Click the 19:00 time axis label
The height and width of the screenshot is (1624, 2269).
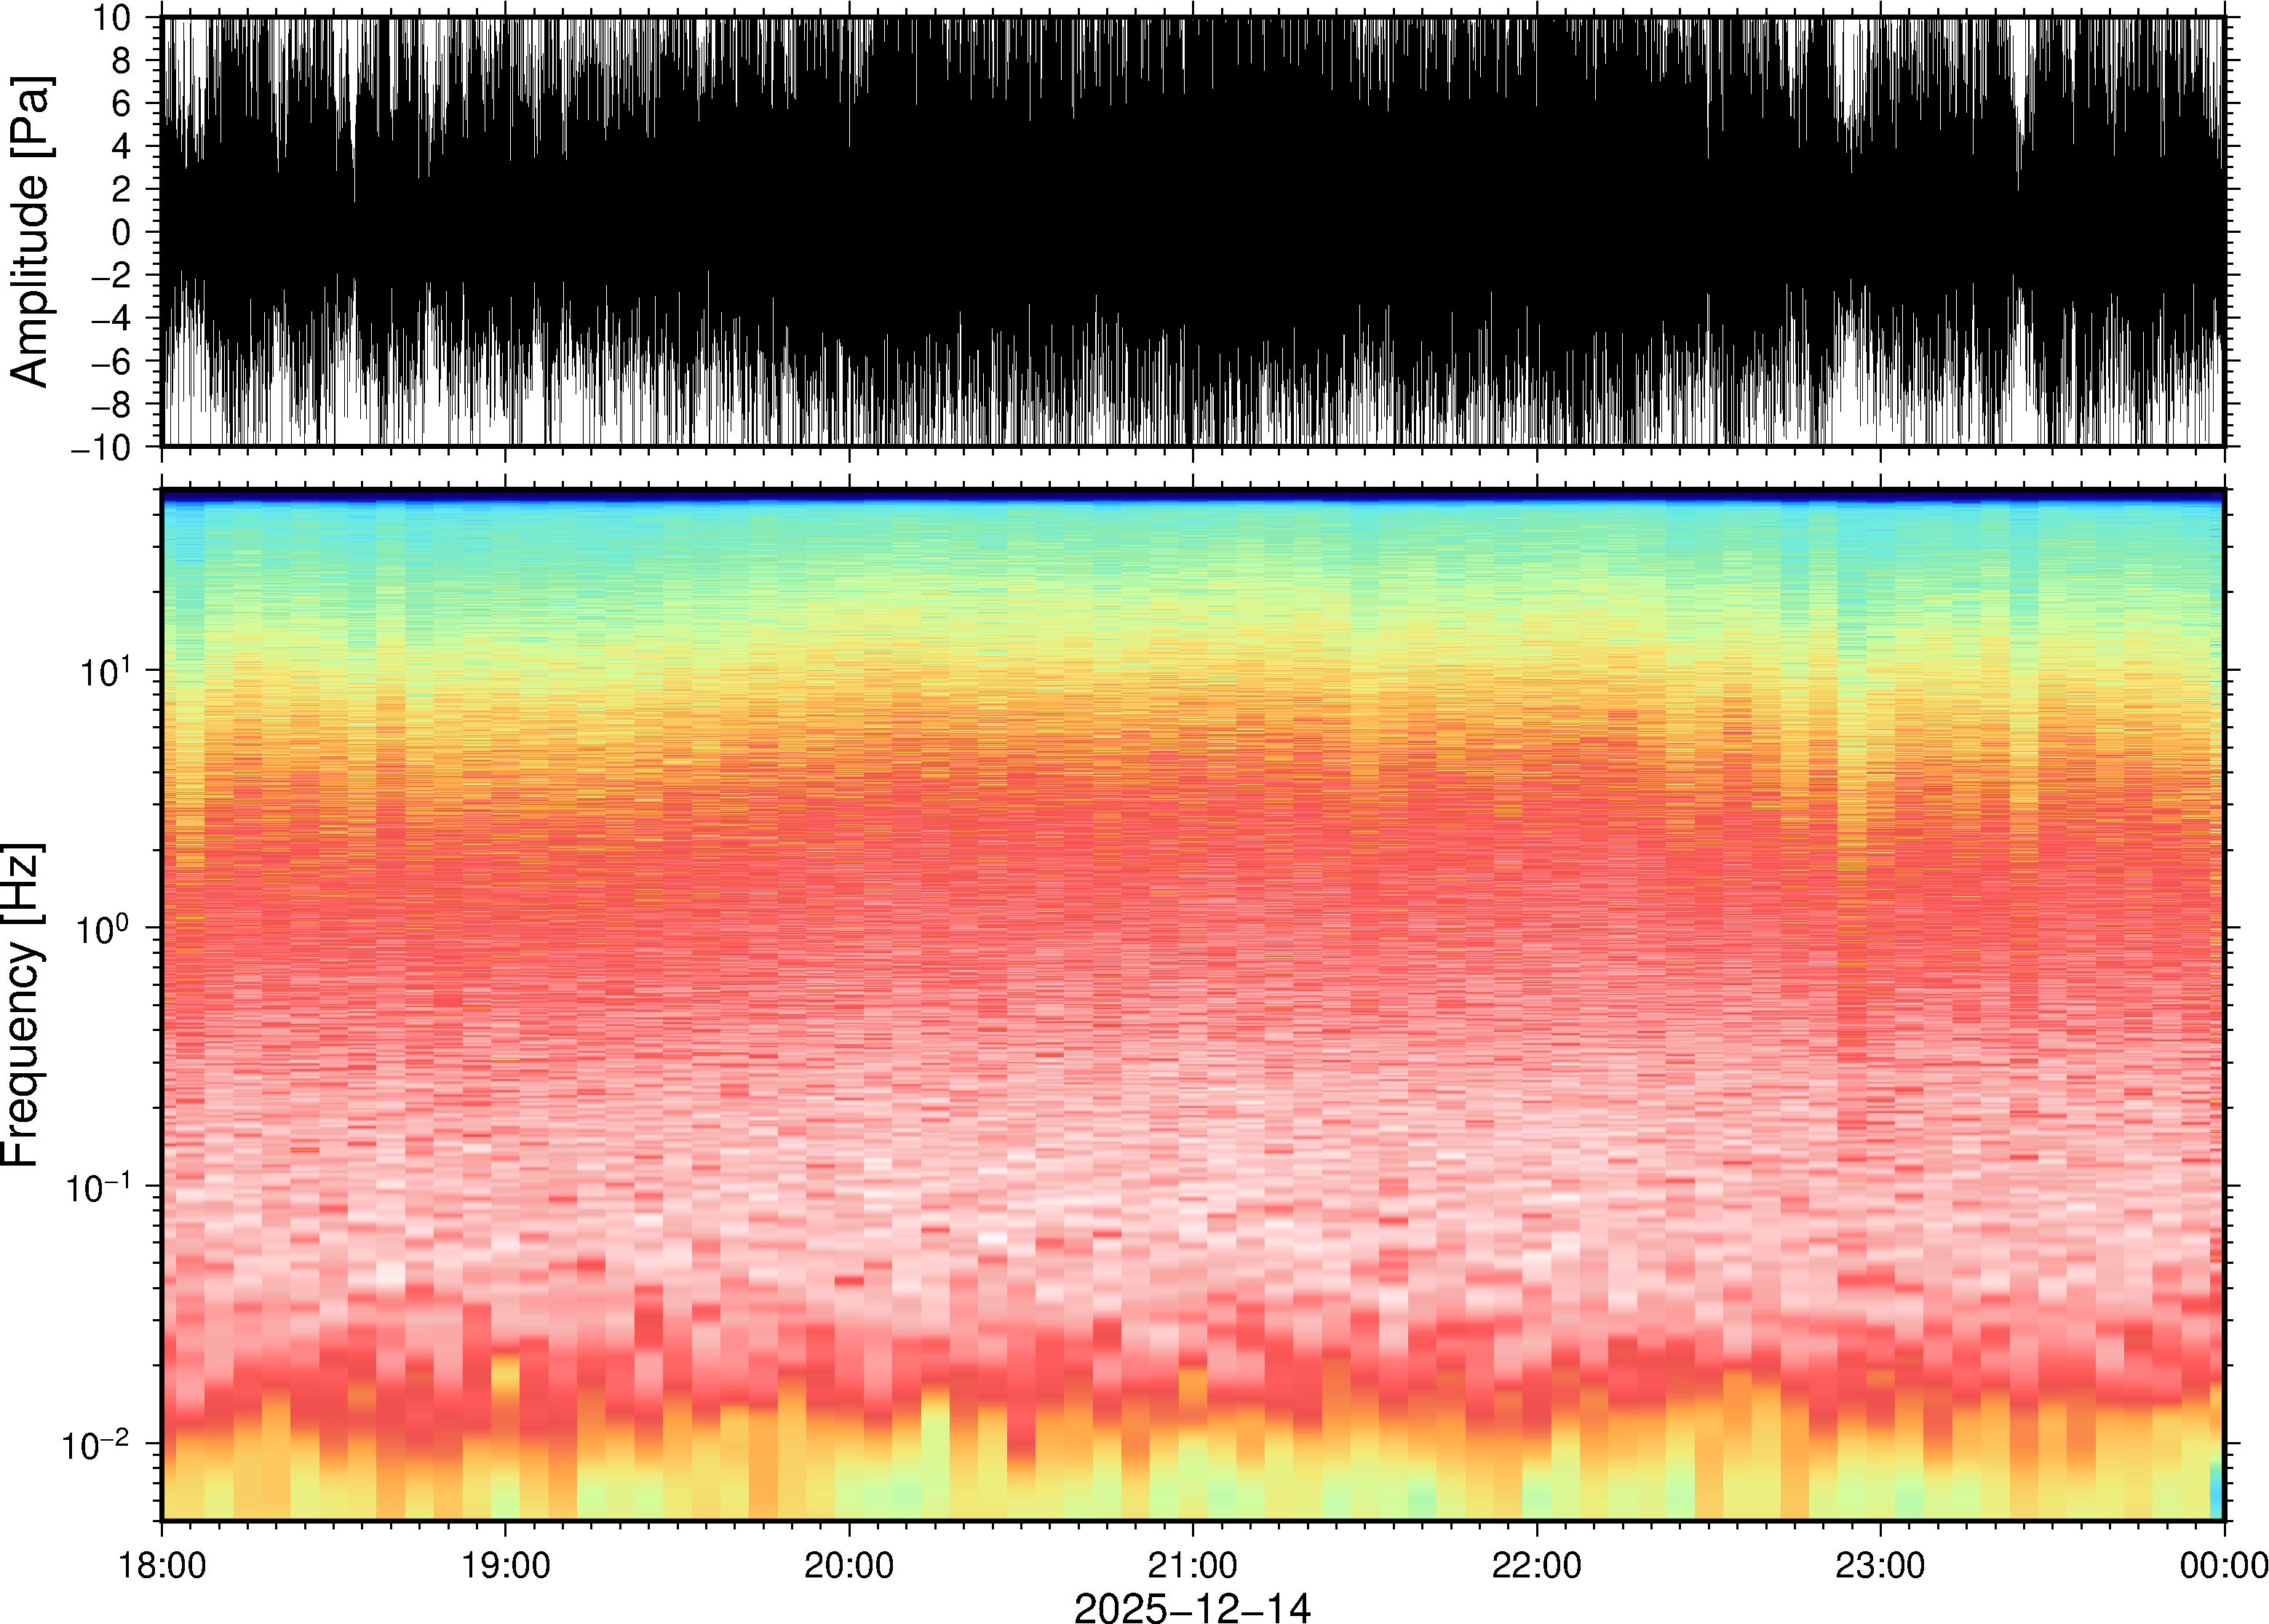(505, 1565)
